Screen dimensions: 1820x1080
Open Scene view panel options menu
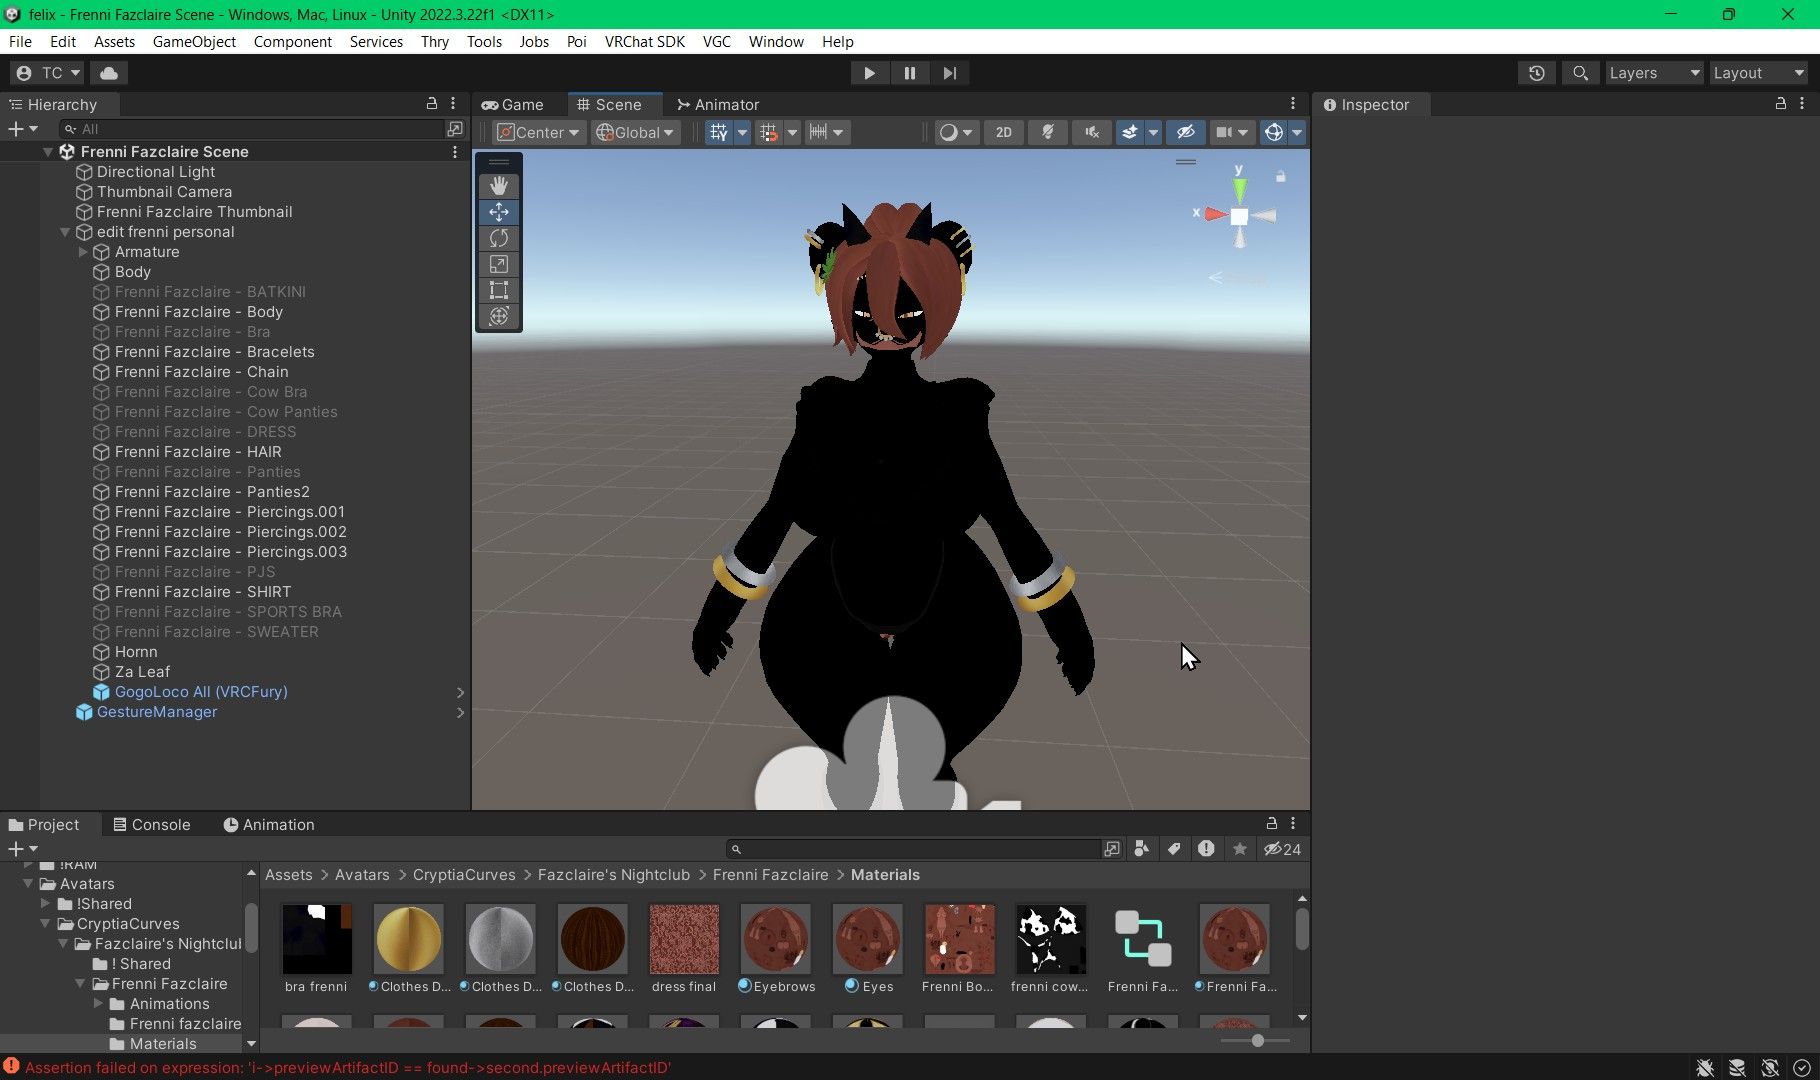(x=1293, y=104)
